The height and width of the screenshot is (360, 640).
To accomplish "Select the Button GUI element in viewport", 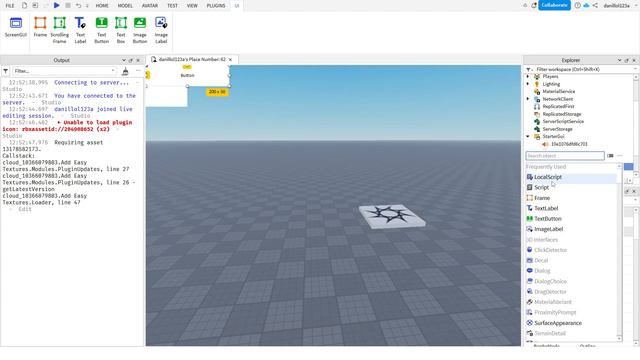I will (187, 76).
